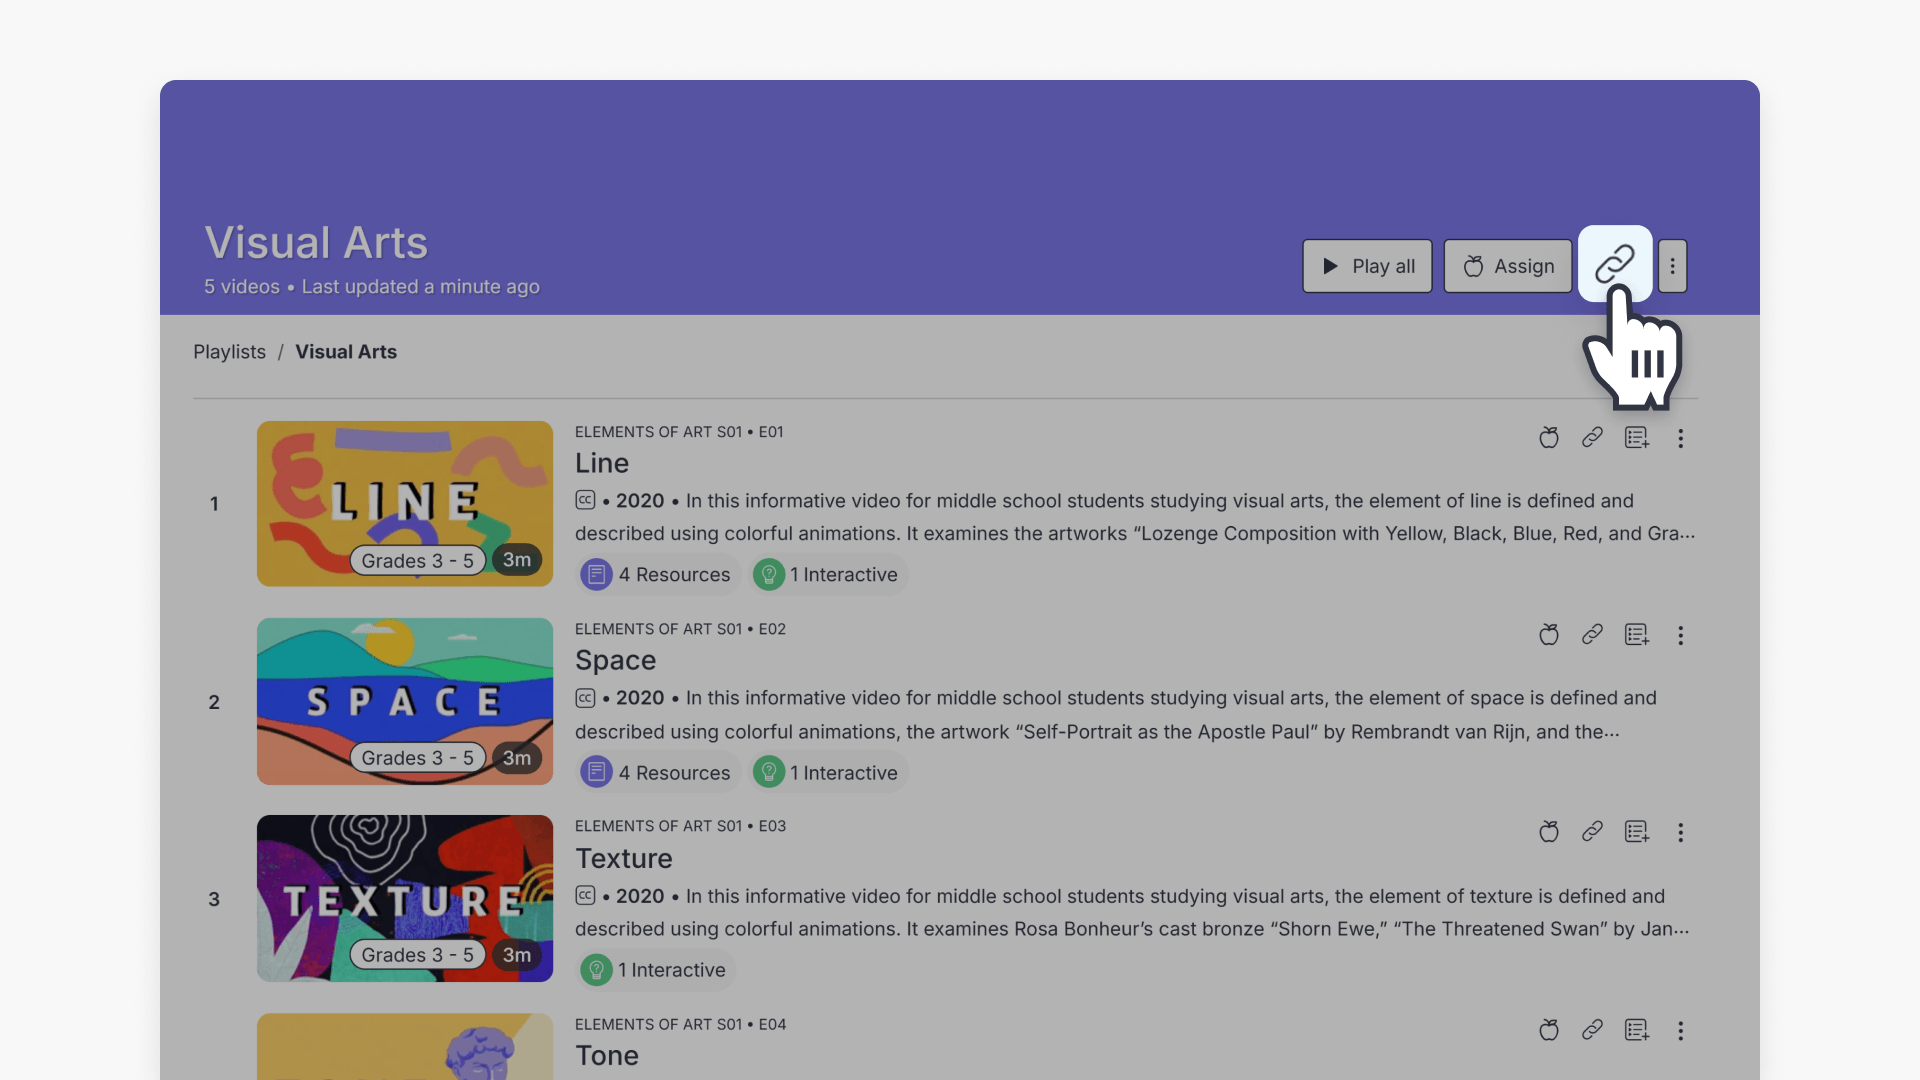Image resolution: width=1920 pixels, height=1080 pixels.
Task: Click the playlist copy link icon
Action: click(1614, 265)
